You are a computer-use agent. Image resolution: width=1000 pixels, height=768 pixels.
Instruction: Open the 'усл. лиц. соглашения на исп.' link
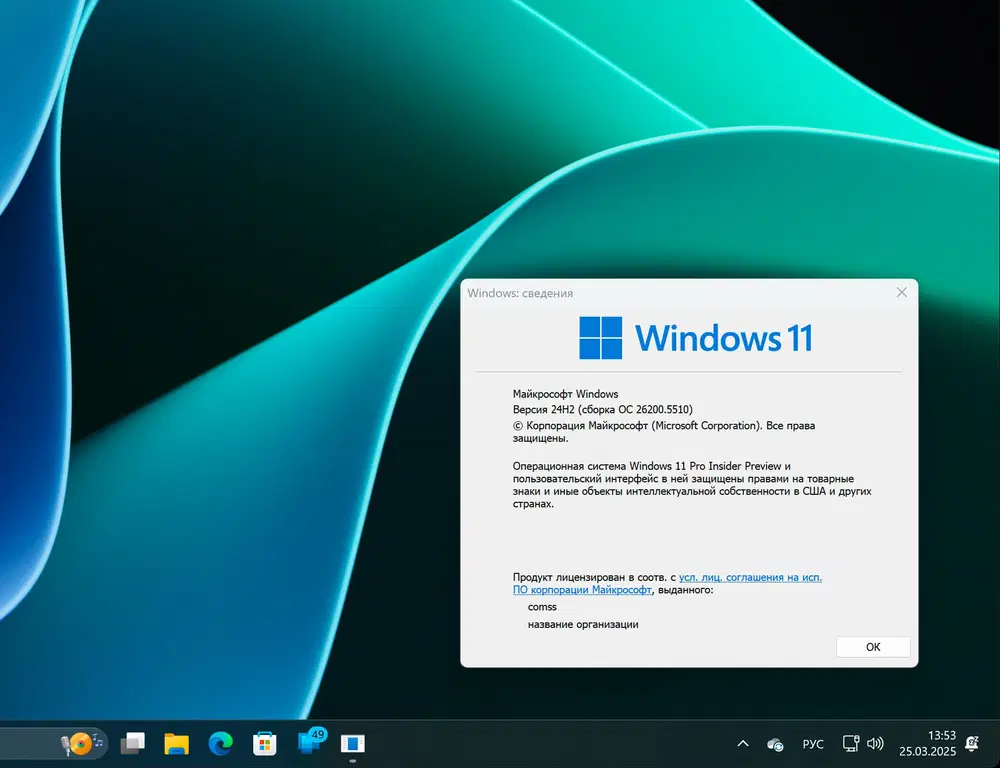[x=750, y=577]
